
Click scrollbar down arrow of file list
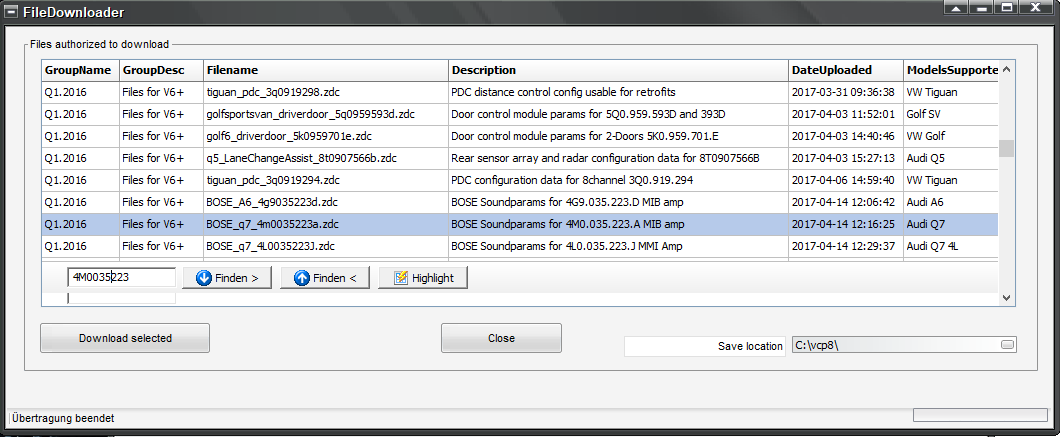point(1007,298)
